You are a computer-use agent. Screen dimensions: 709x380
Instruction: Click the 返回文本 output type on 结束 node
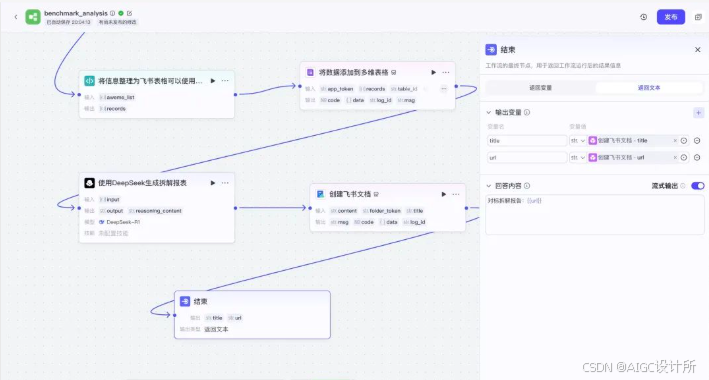click(216, 329)
